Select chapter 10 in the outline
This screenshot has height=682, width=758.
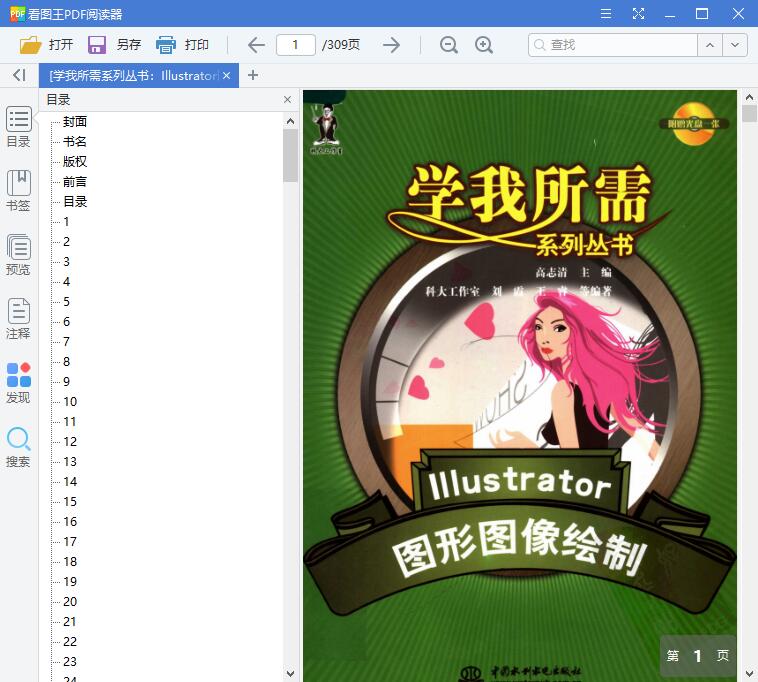70,402
